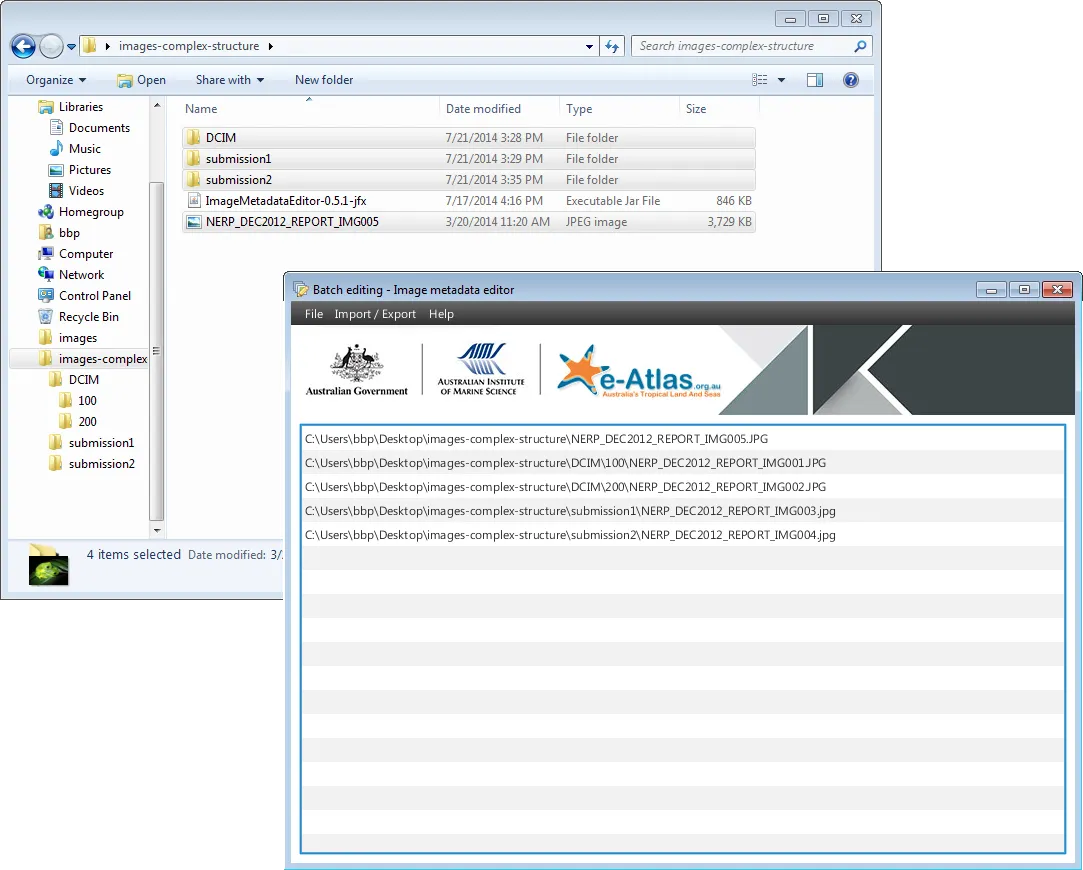This screenshot has width=1083, height=870.
Task: Open the address bar history dropdown
Action: 589,47
